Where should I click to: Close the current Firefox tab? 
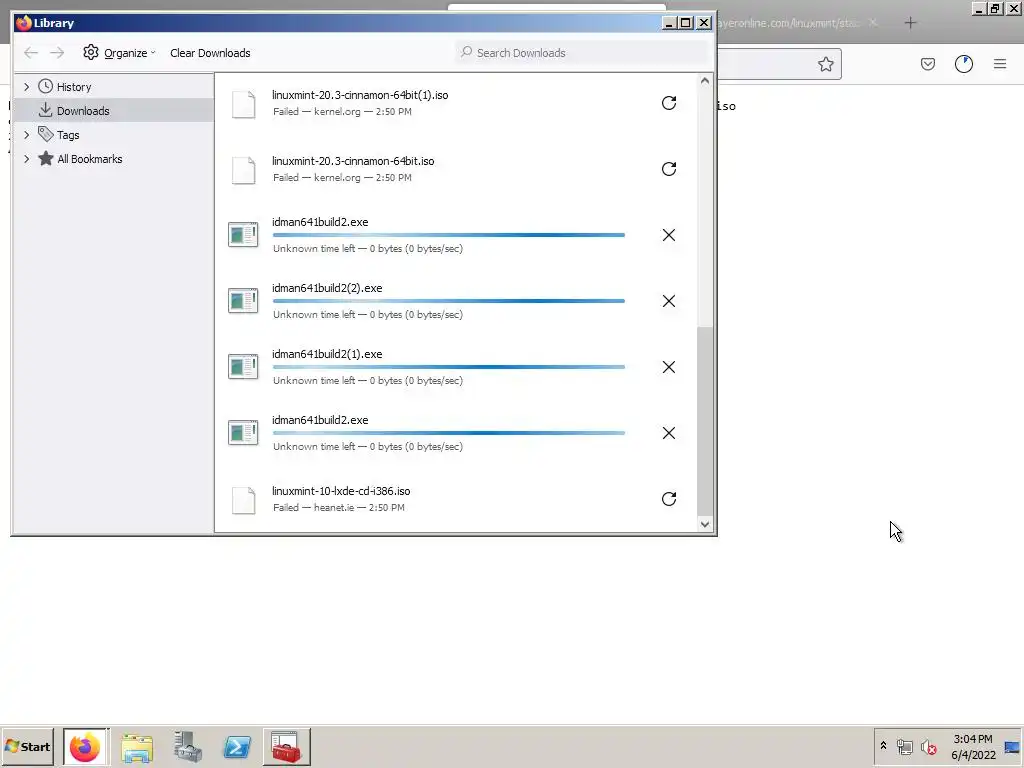click(873, 23)
